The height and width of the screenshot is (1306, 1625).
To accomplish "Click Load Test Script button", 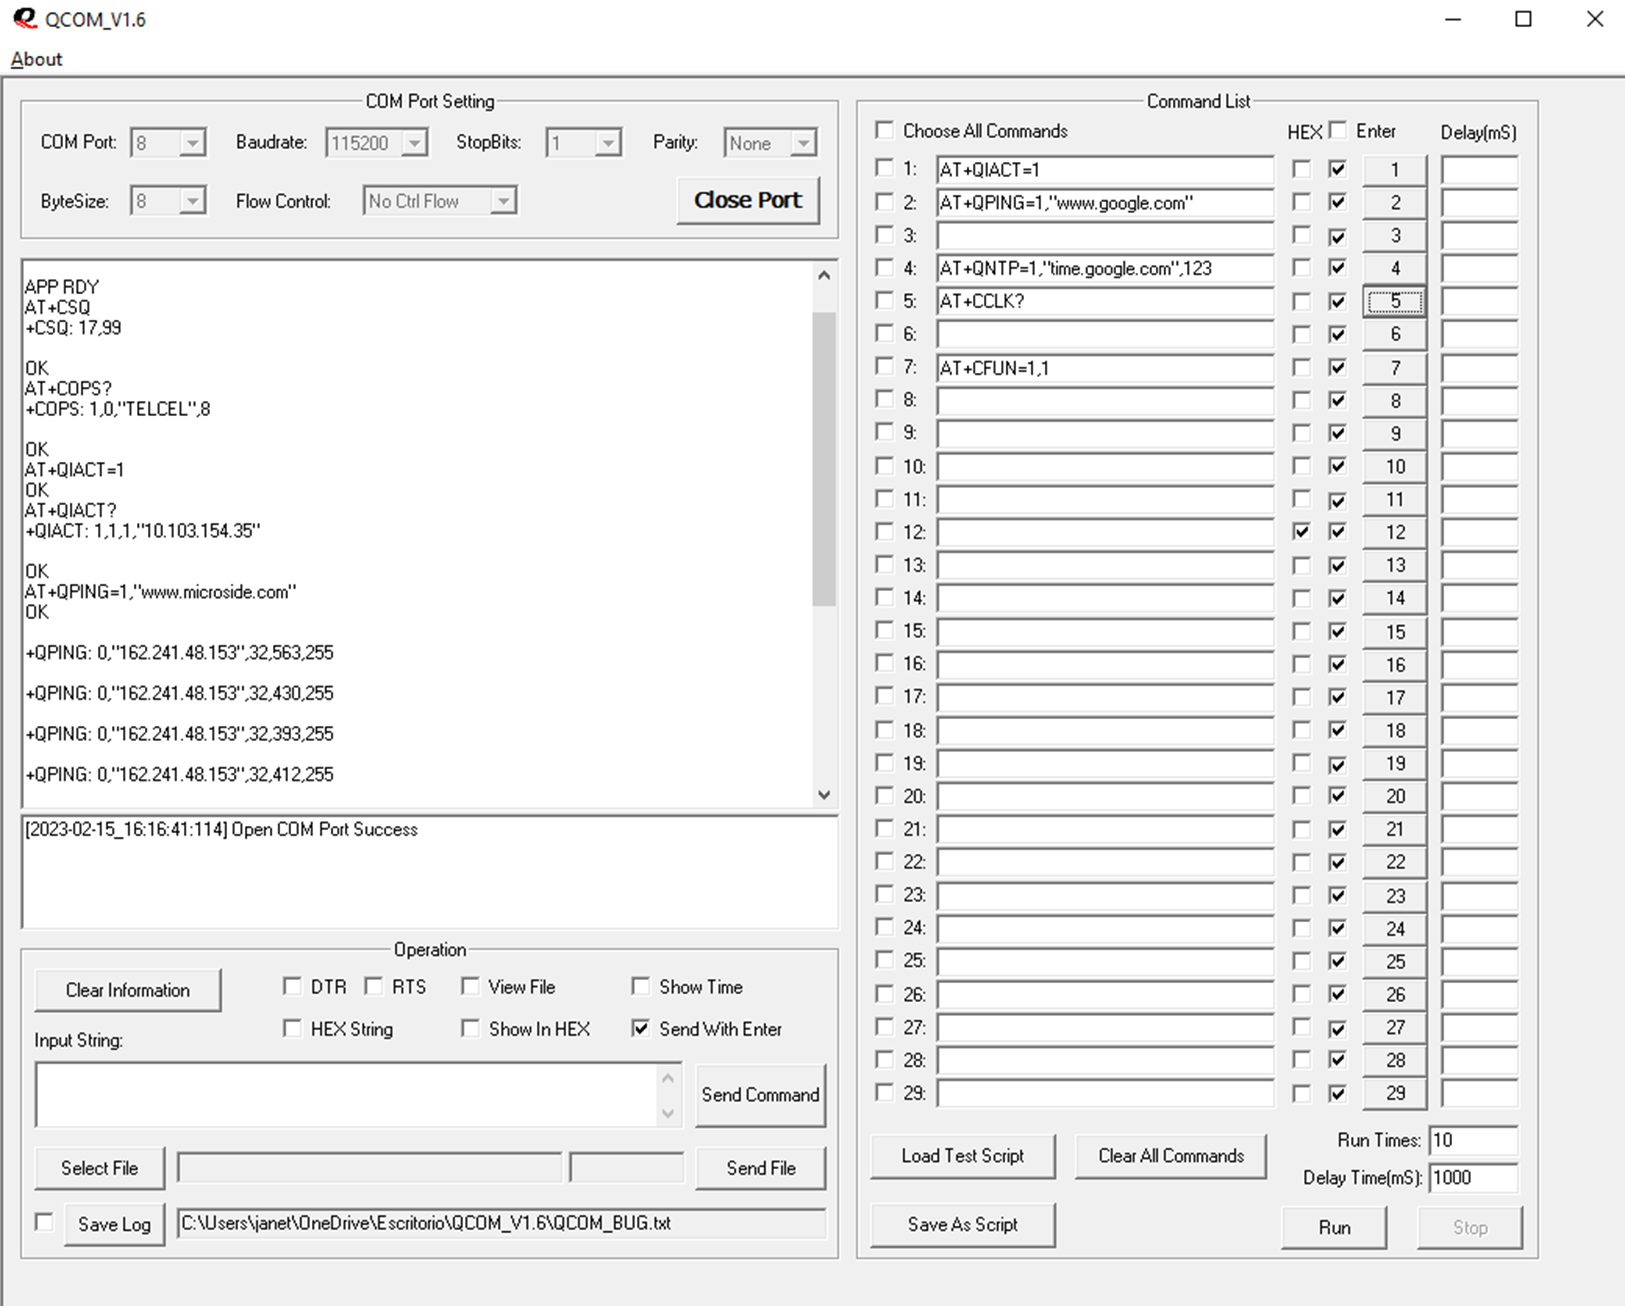I will coord(962,1156).
